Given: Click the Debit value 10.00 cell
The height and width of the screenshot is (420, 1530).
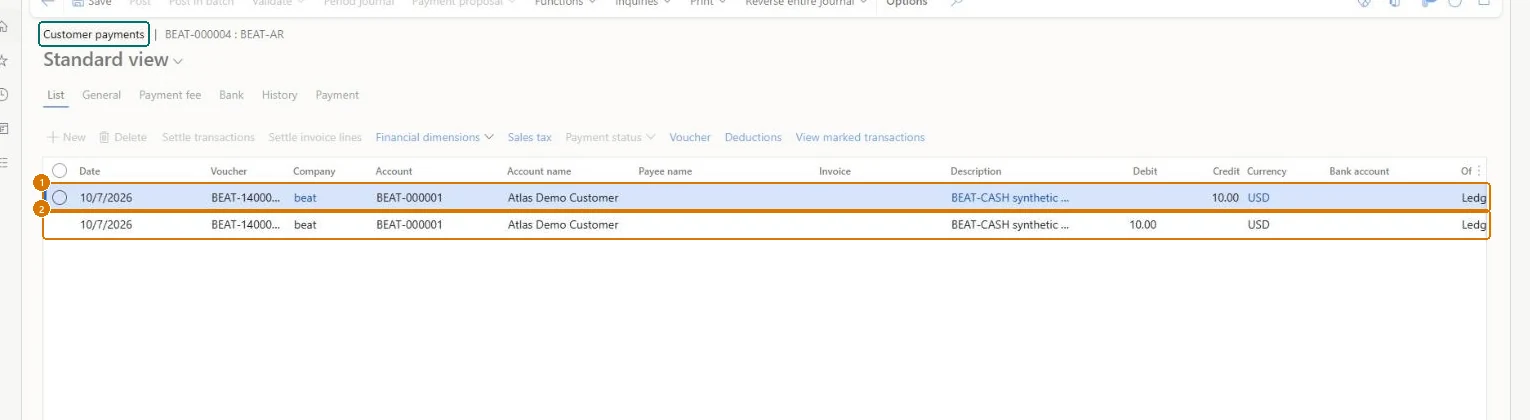Looking at the screenshot, I should click(1143, 225).
